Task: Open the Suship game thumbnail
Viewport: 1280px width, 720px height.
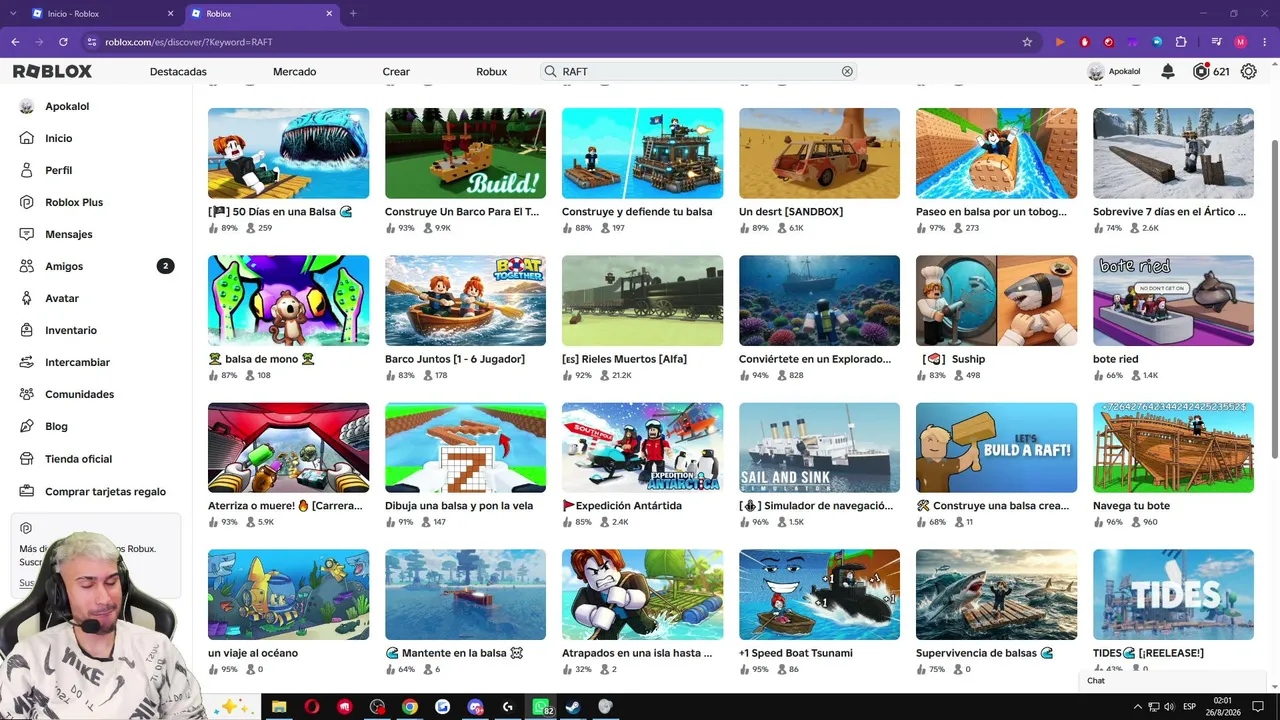Action: [996, 300]
